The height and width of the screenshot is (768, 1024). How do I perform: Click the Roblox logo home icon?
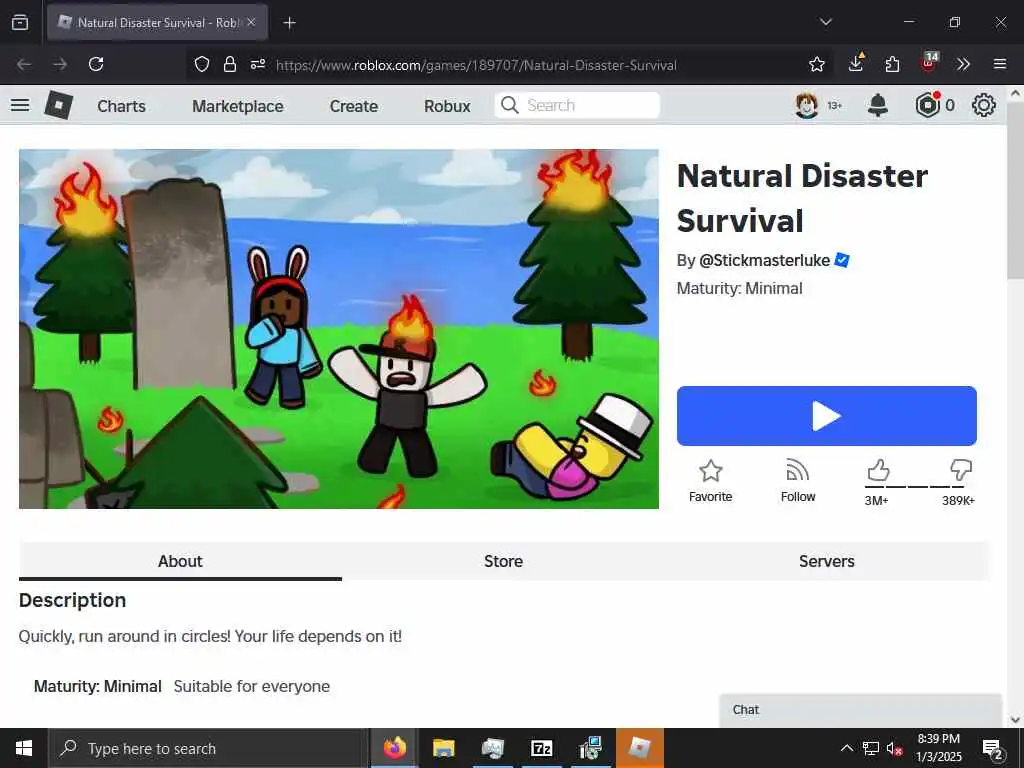(x=58, y=105)
